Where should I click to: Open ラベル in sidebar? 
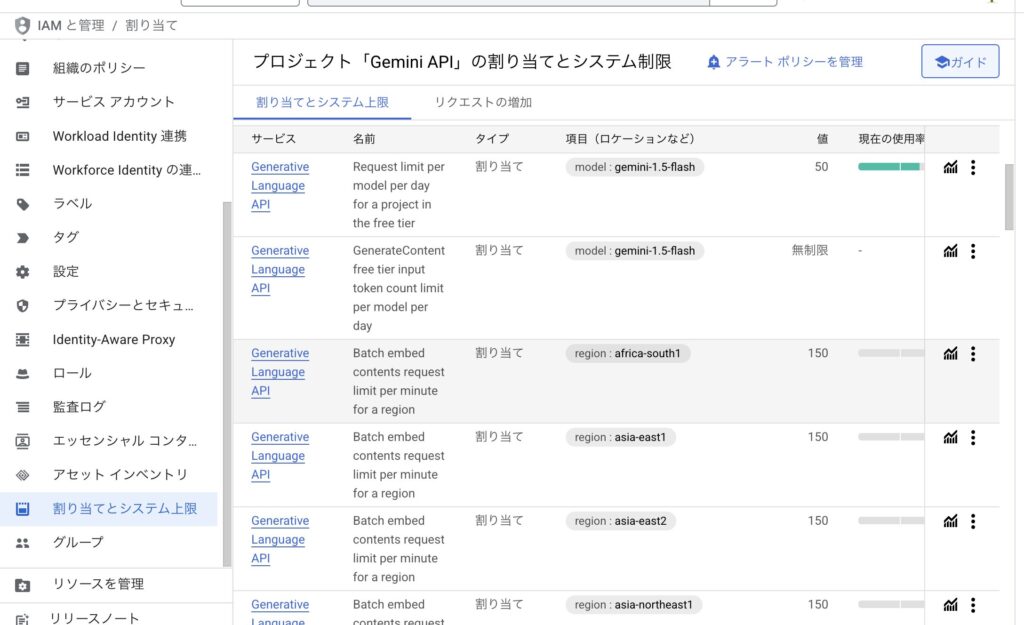click(x=72, y=203)
